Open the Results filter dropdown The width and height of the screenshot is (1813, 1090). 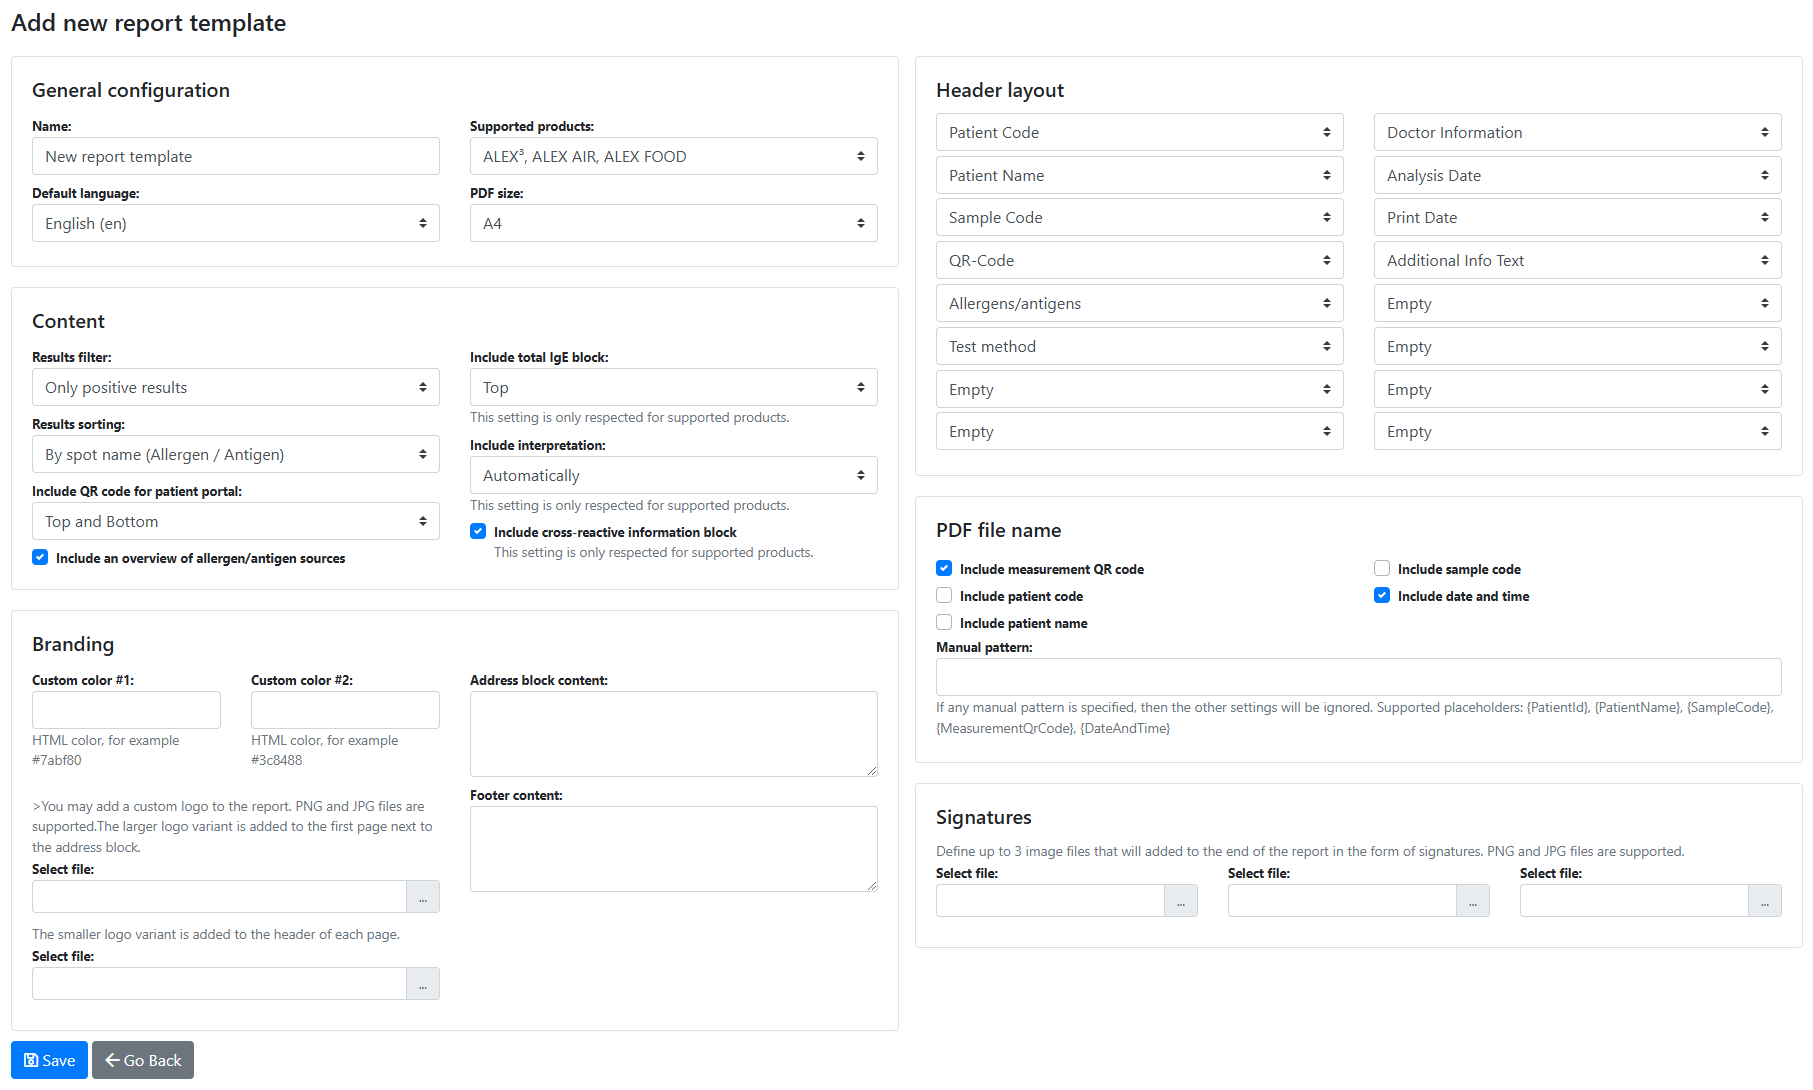[x=235, y=388]
